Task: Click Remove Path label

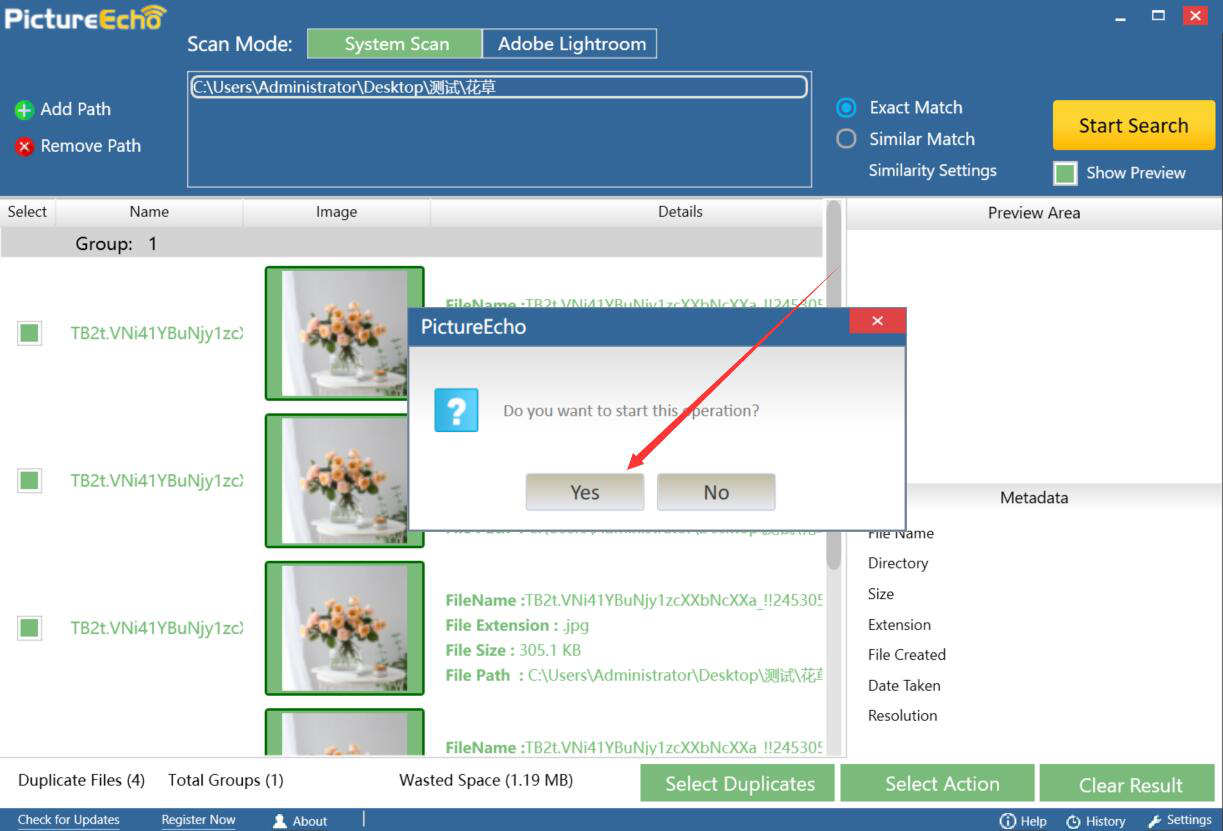Action: point(90,146)
